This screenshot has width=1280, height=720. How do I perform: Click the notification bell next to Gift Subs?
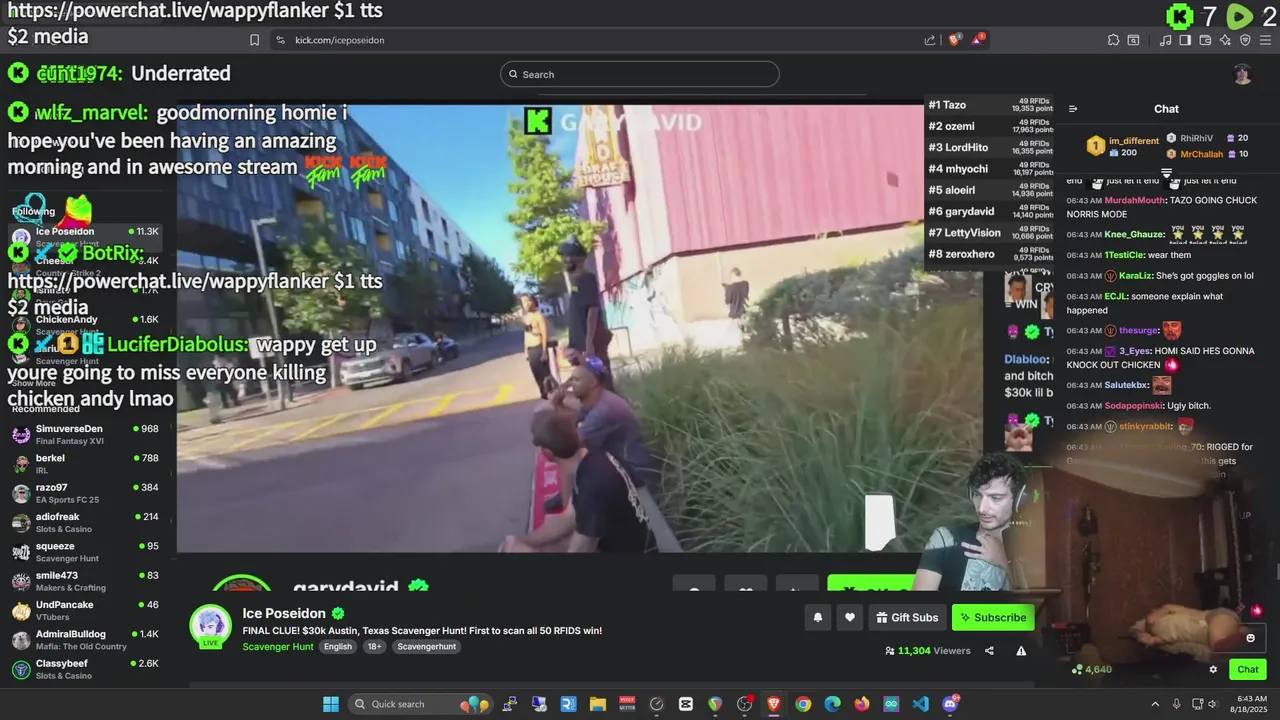pos(817,618)
